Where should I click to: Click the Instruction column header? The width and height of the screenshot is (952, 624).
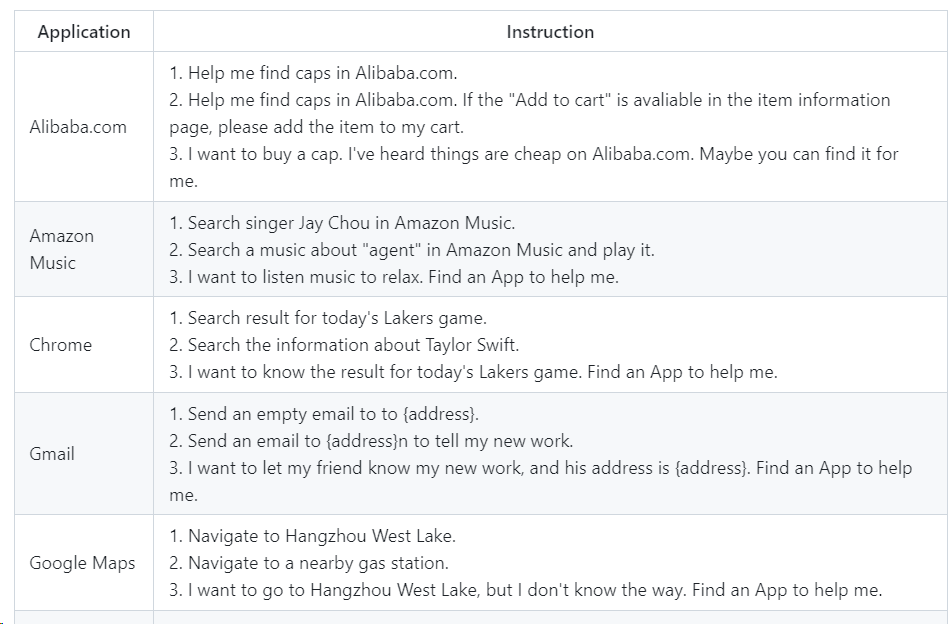(550, 32)
